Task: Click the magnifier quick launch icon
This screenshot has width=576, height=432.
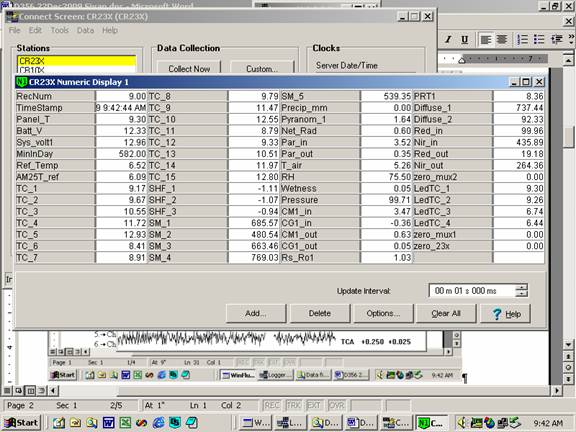Action: tap(92, 423)
